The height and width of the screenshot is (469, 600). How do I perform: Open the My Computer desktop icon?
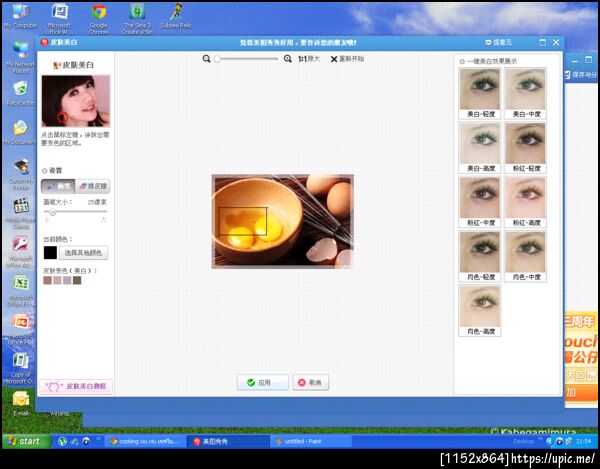point(21,16)
